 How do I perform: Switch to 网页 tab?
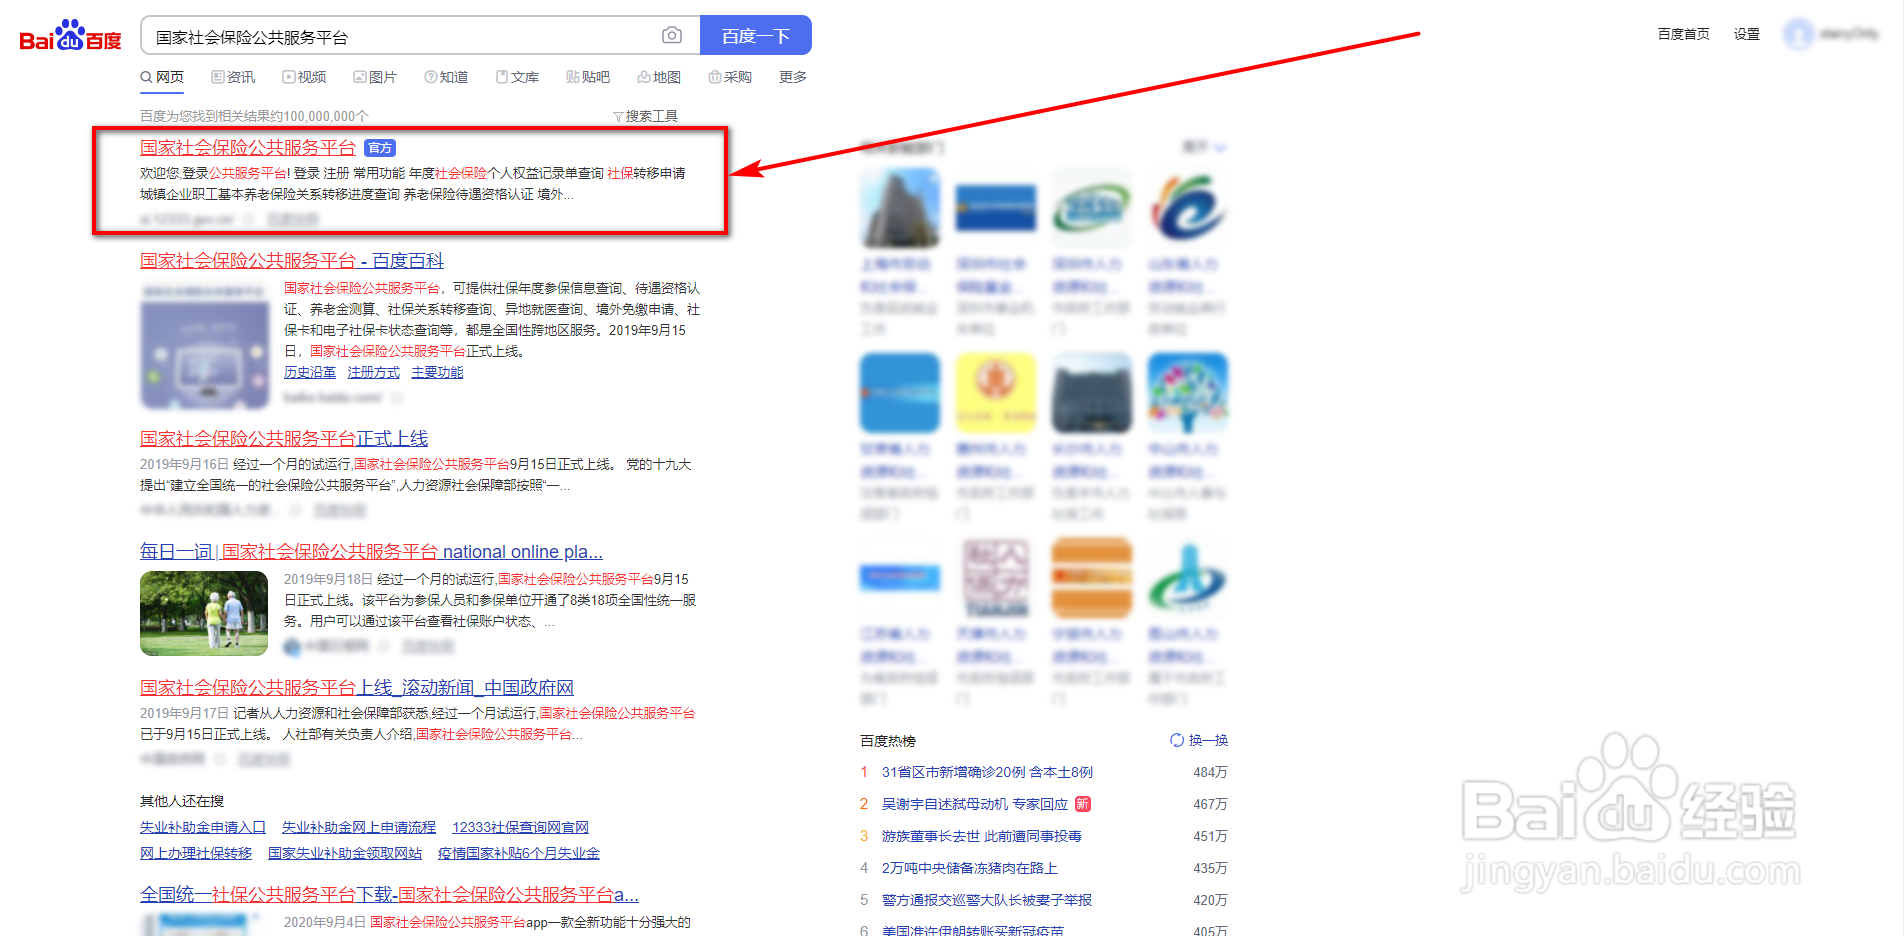(162, 77)
